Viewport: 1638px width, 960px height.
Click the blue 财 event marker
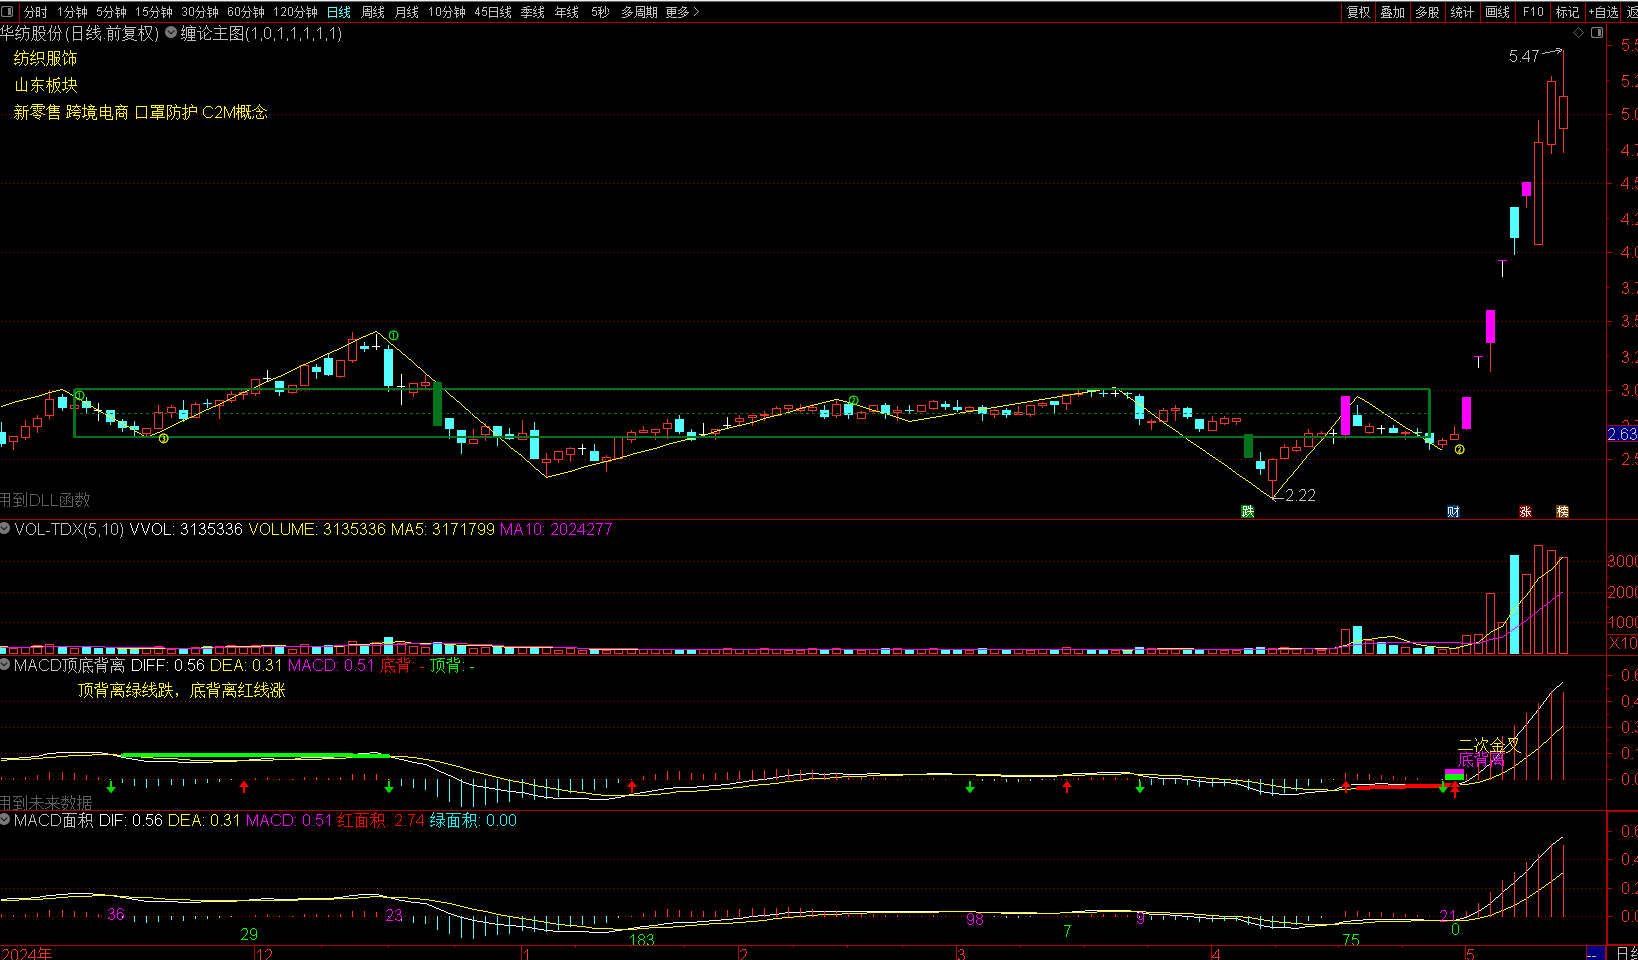[x=1453, y=511]
